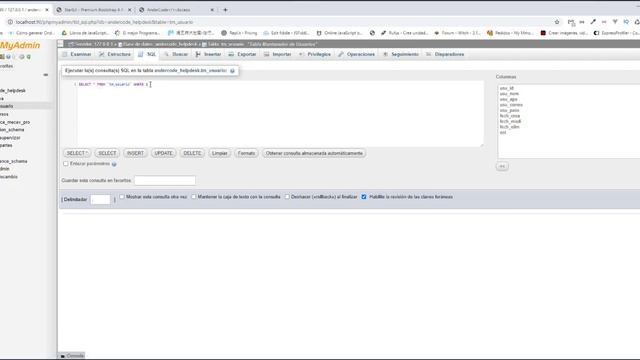Click the Rufus bookmark
Screen dimensions: 640x360
[x=404, y=33]
